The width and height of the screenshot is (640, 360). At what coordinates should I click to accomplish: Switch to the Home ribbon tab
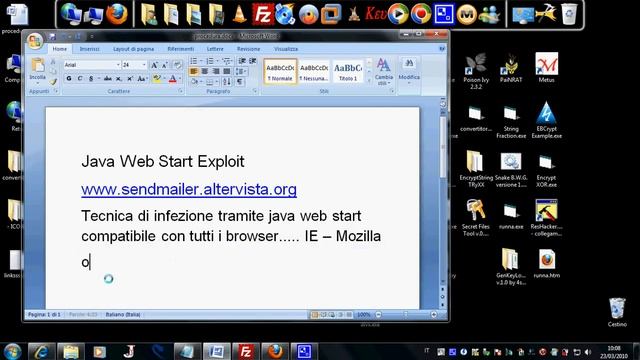click(x=60, y=49)
